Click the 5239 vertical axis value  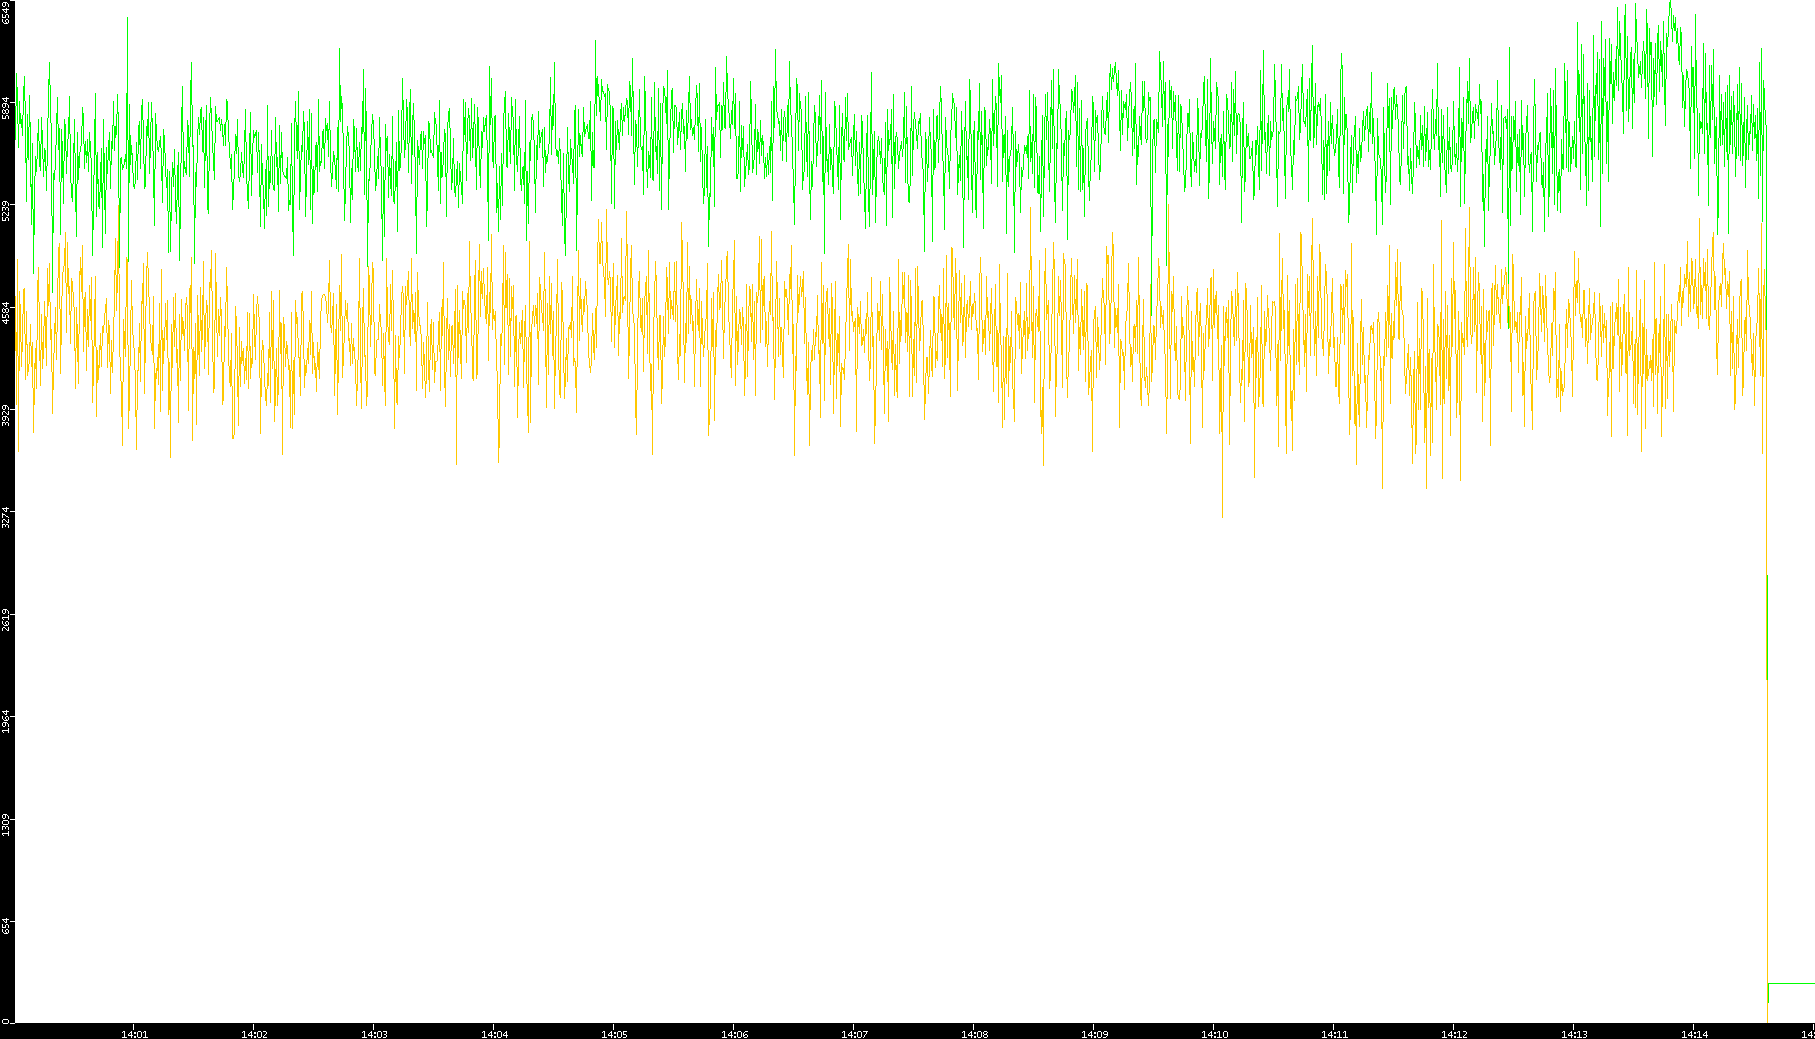tap(6, 210)
